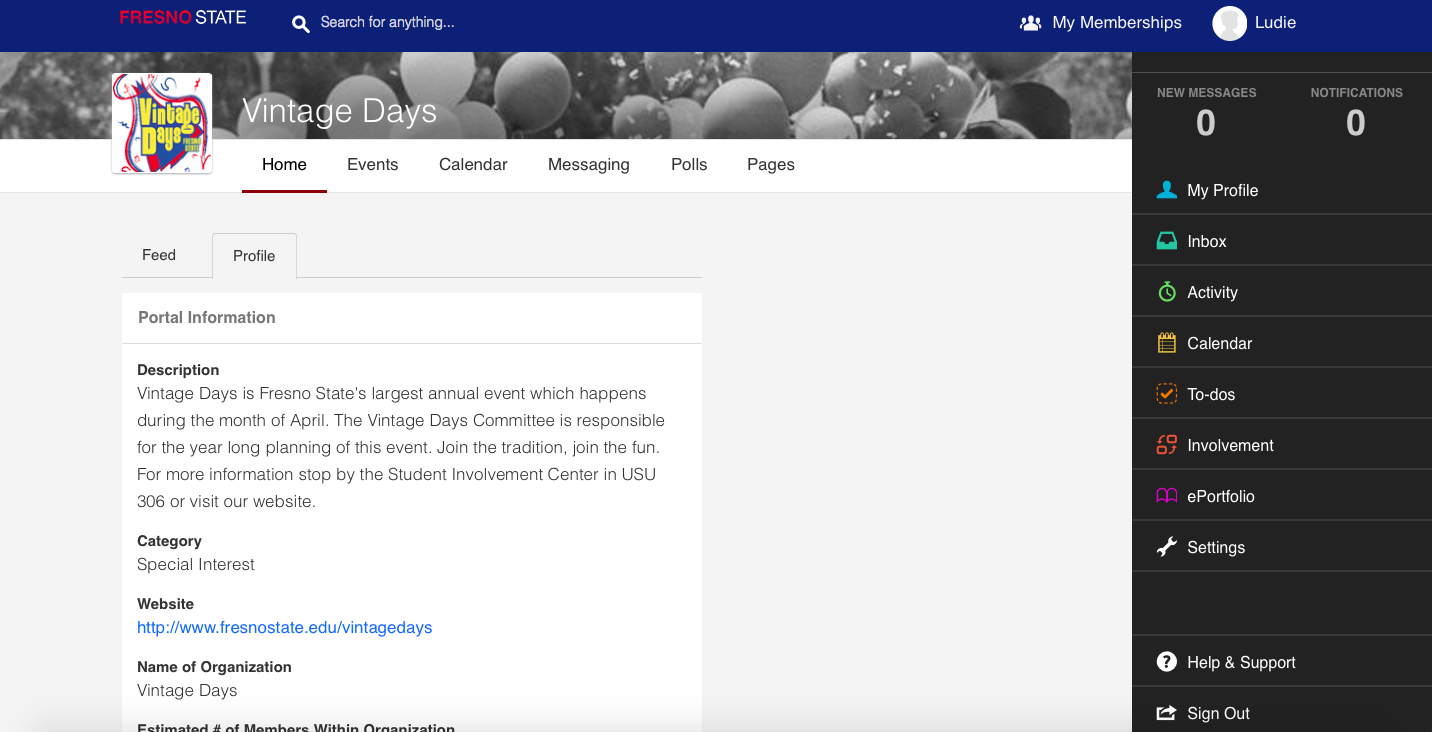Open Settings wrench icon
The height and width of the screenshot is (732, 1432).
click(x=1166, y=547)
